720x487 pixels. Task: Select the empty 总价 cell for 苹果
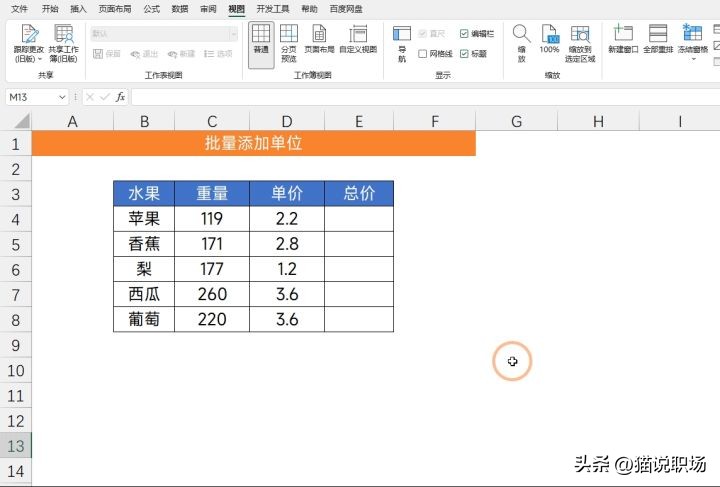coord(359,218)
